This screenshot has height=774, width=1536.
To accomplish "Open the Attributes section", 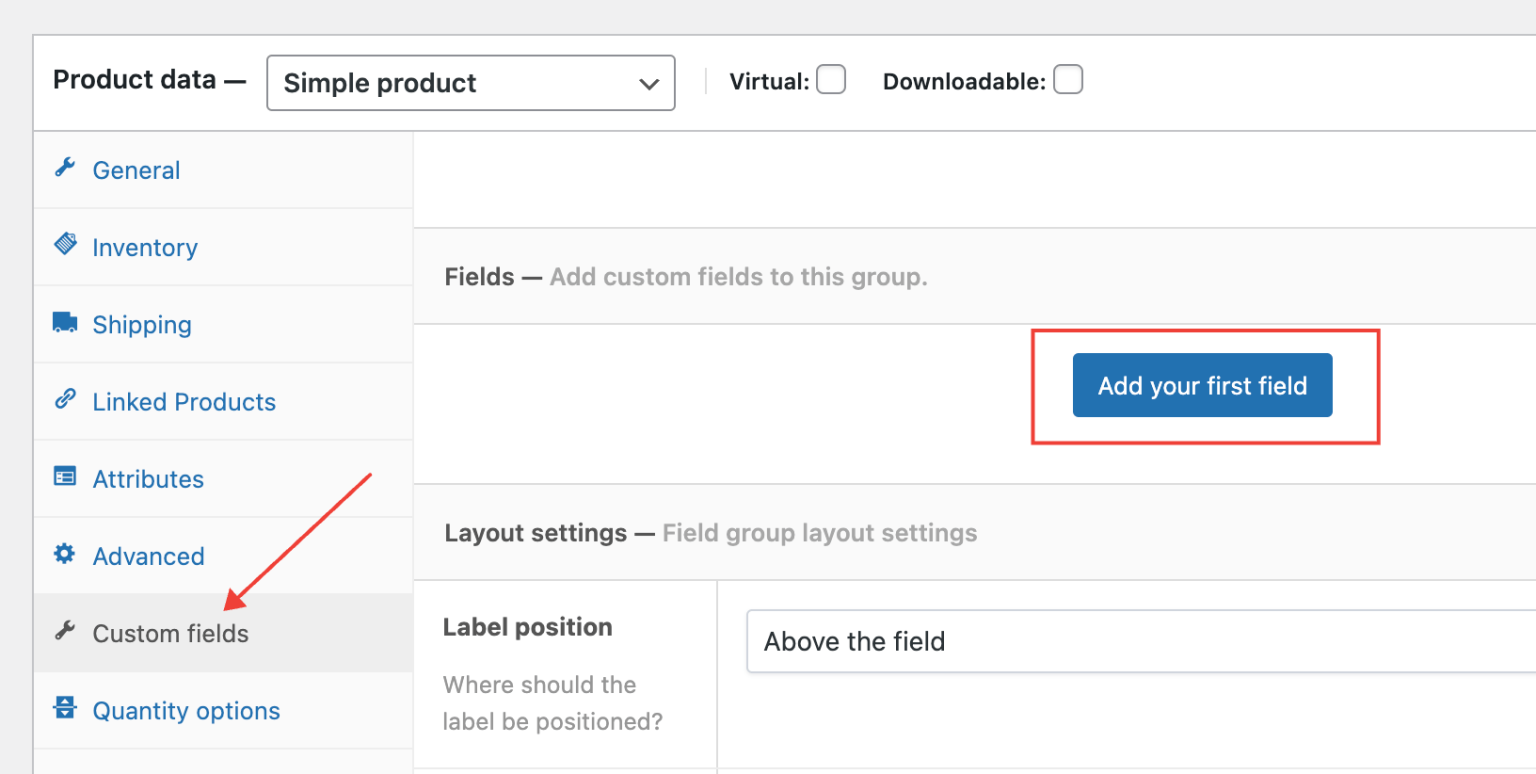I will 147,479.
